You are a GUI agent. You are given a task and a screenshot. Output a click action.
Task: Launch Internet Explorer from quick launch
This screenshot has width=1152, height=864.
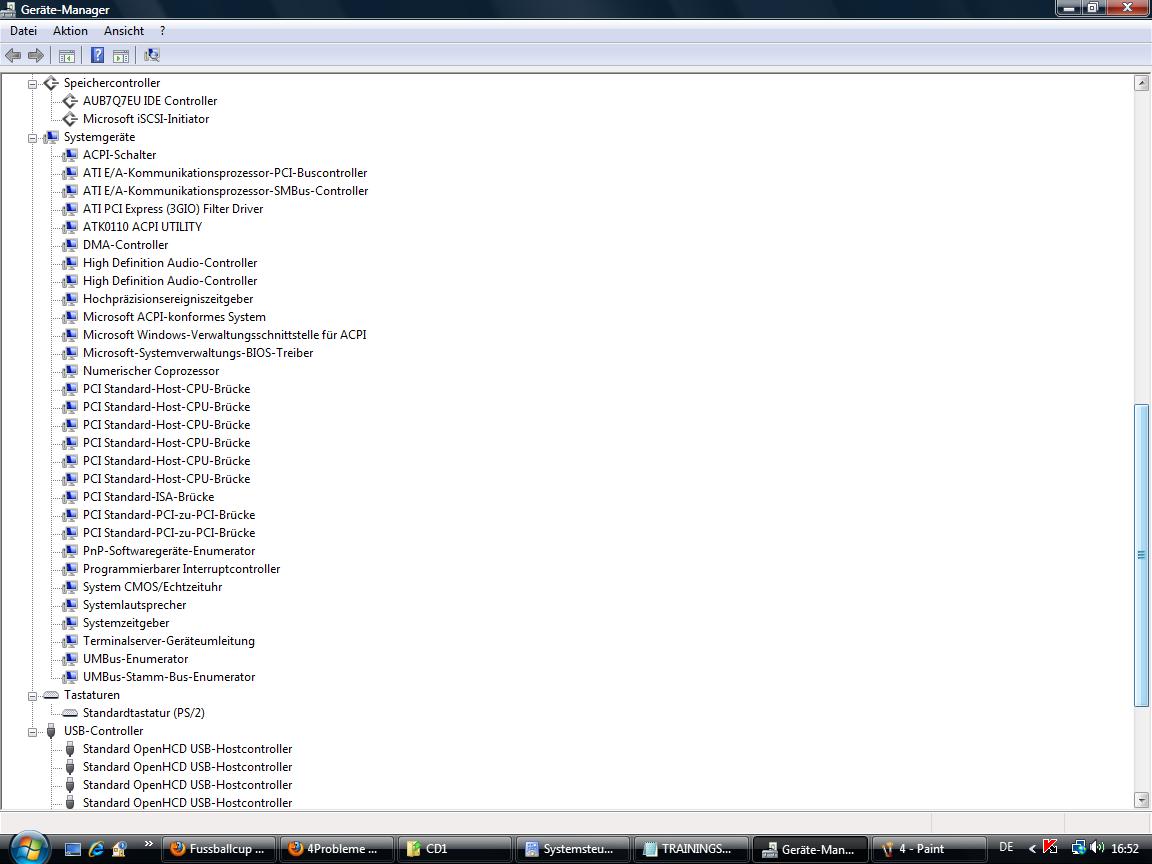96,849
